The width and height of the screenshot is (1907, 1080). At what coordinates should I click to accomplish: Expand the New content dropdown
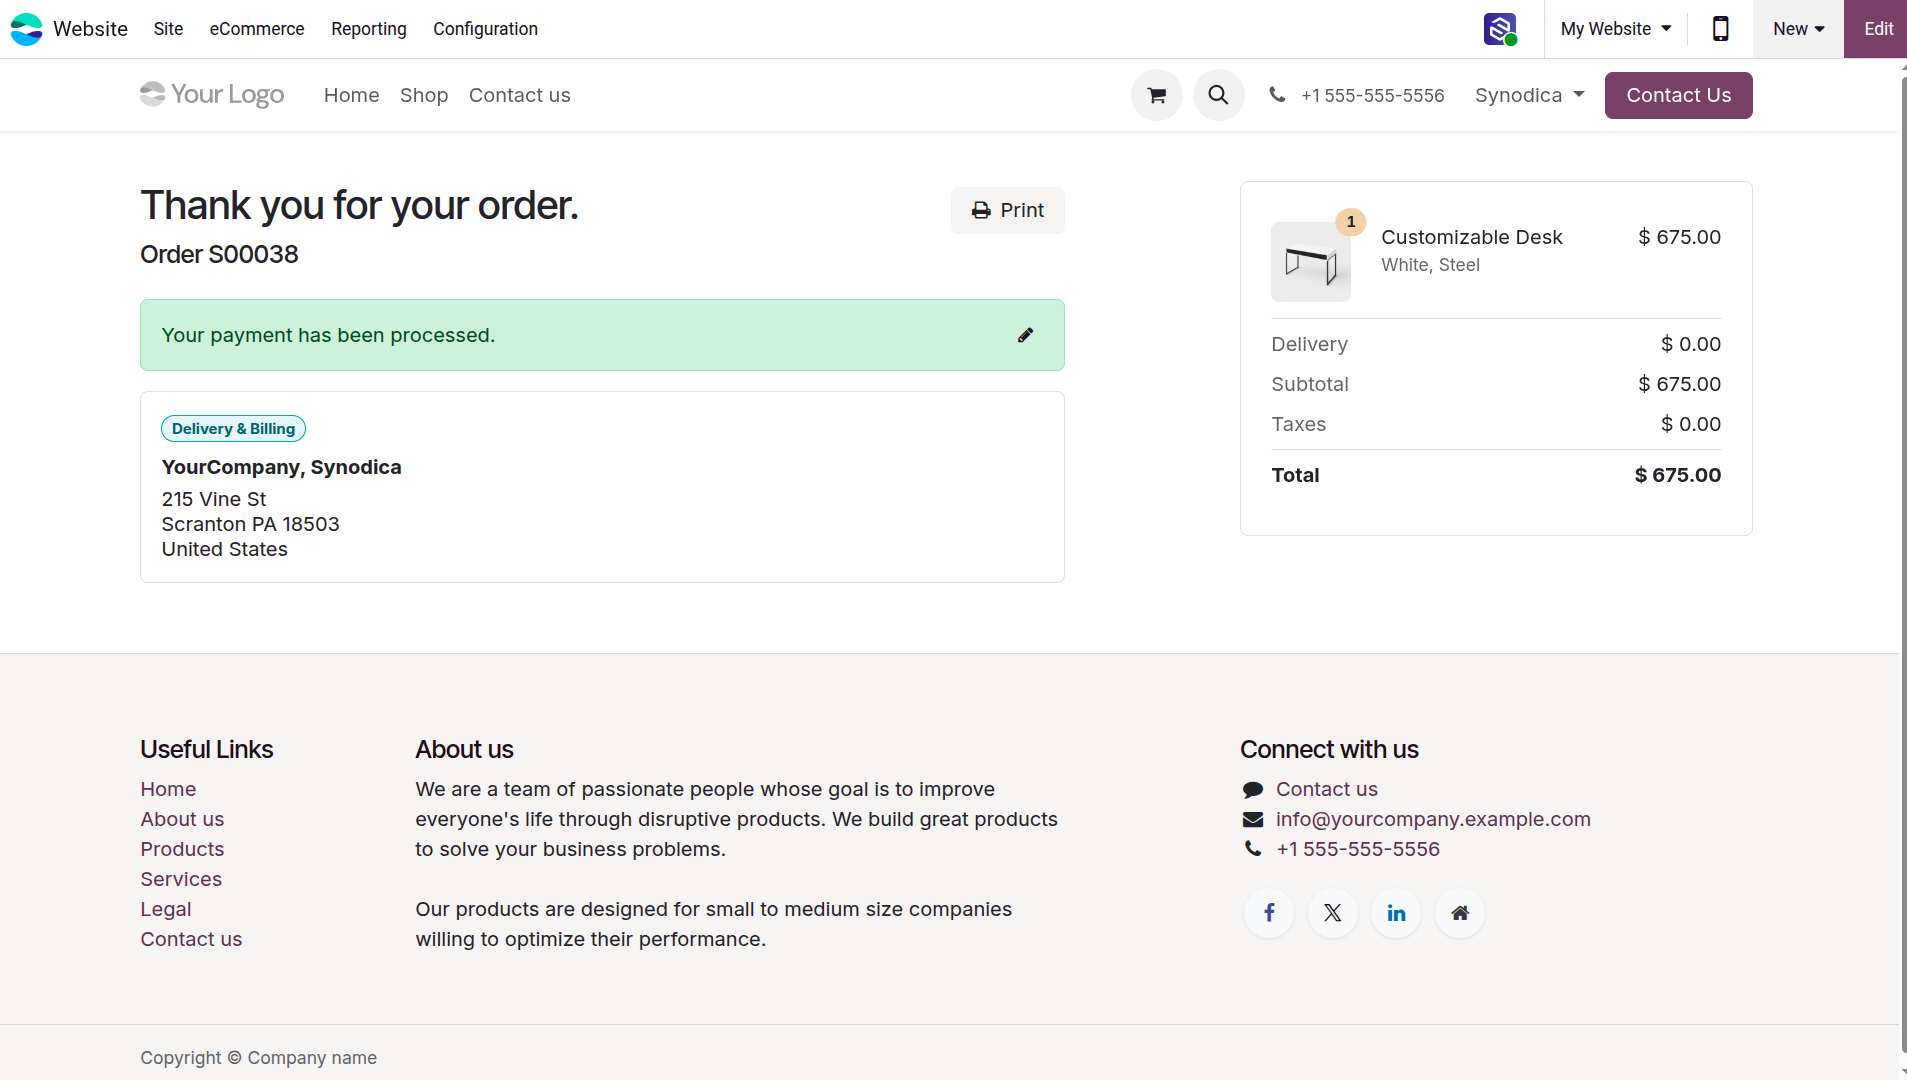1798,29
